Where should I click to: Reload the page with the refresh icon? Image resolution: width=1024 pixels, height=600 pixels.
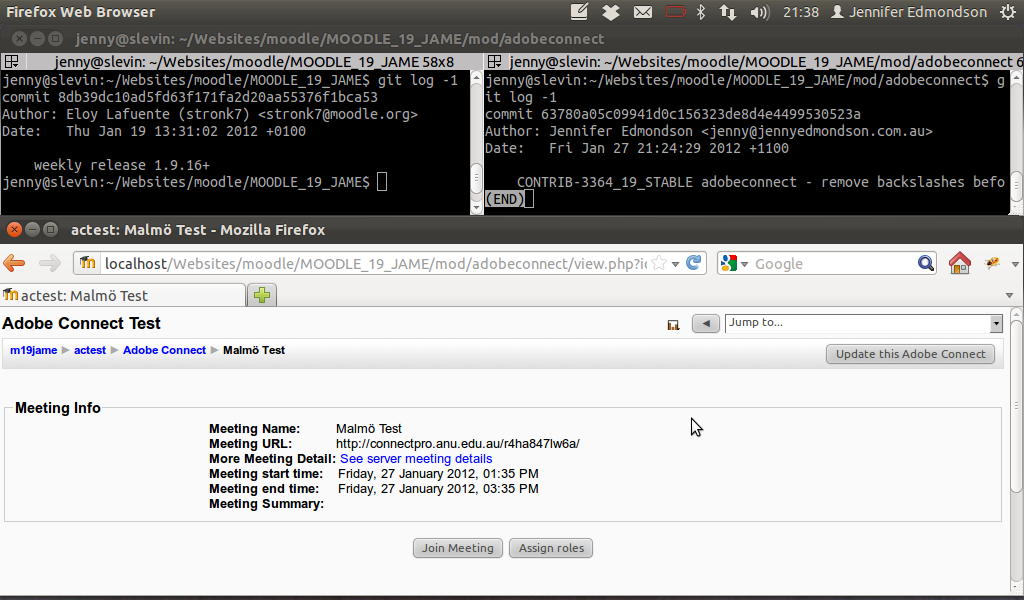[x=694, y=262]
